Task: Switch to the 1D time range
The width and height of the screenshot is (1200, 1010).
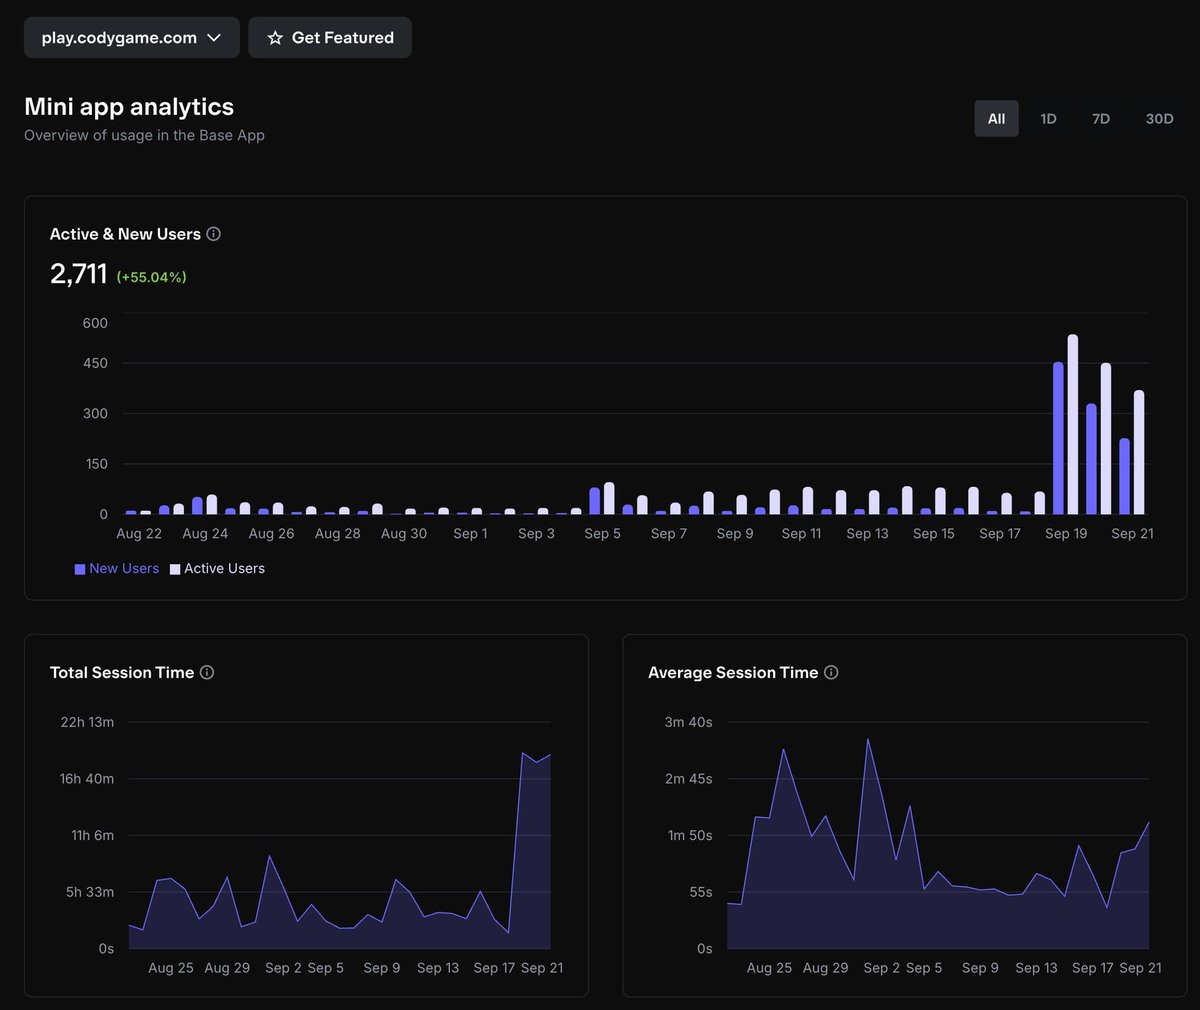Action: pos(1048,118)
